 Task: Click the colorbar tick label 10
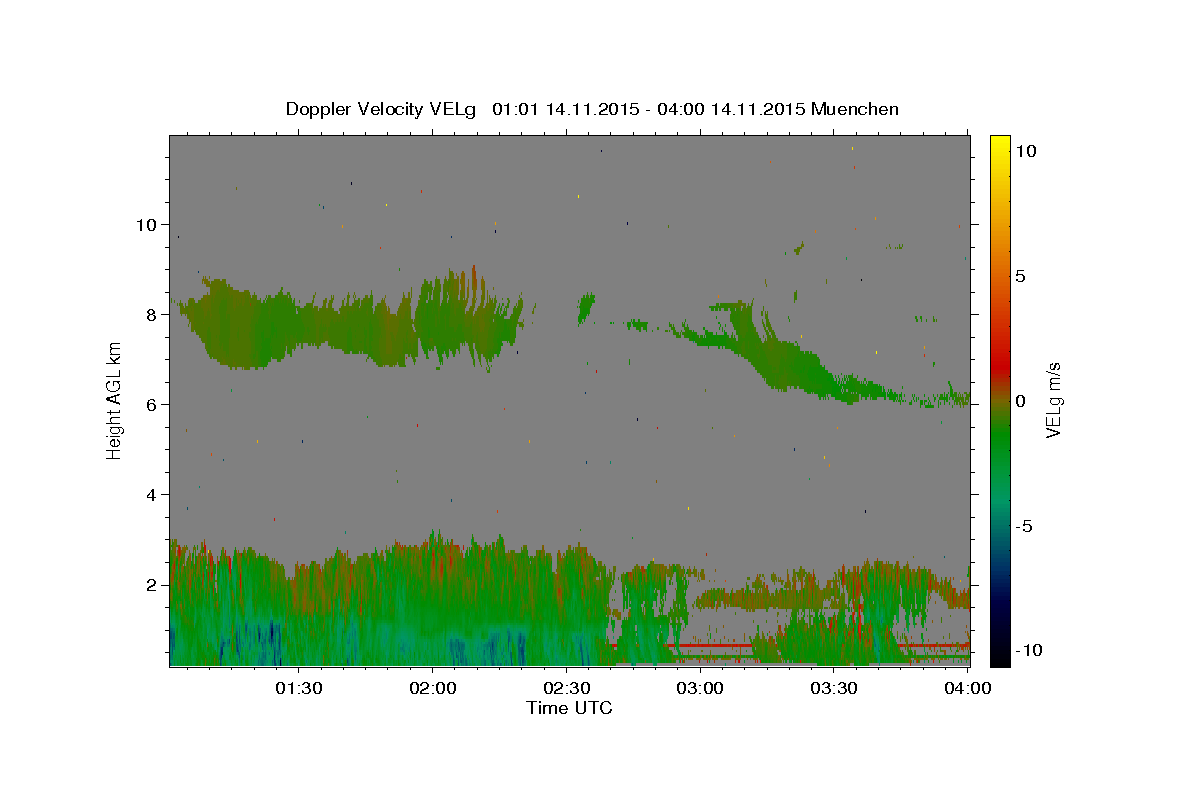tap(1025, 150)
